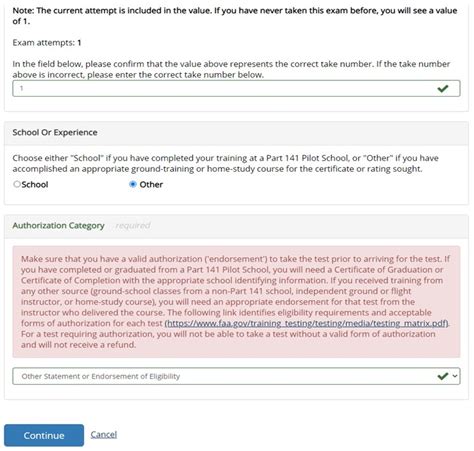
Task: Click the School radio label text
Action: (35, 184)
